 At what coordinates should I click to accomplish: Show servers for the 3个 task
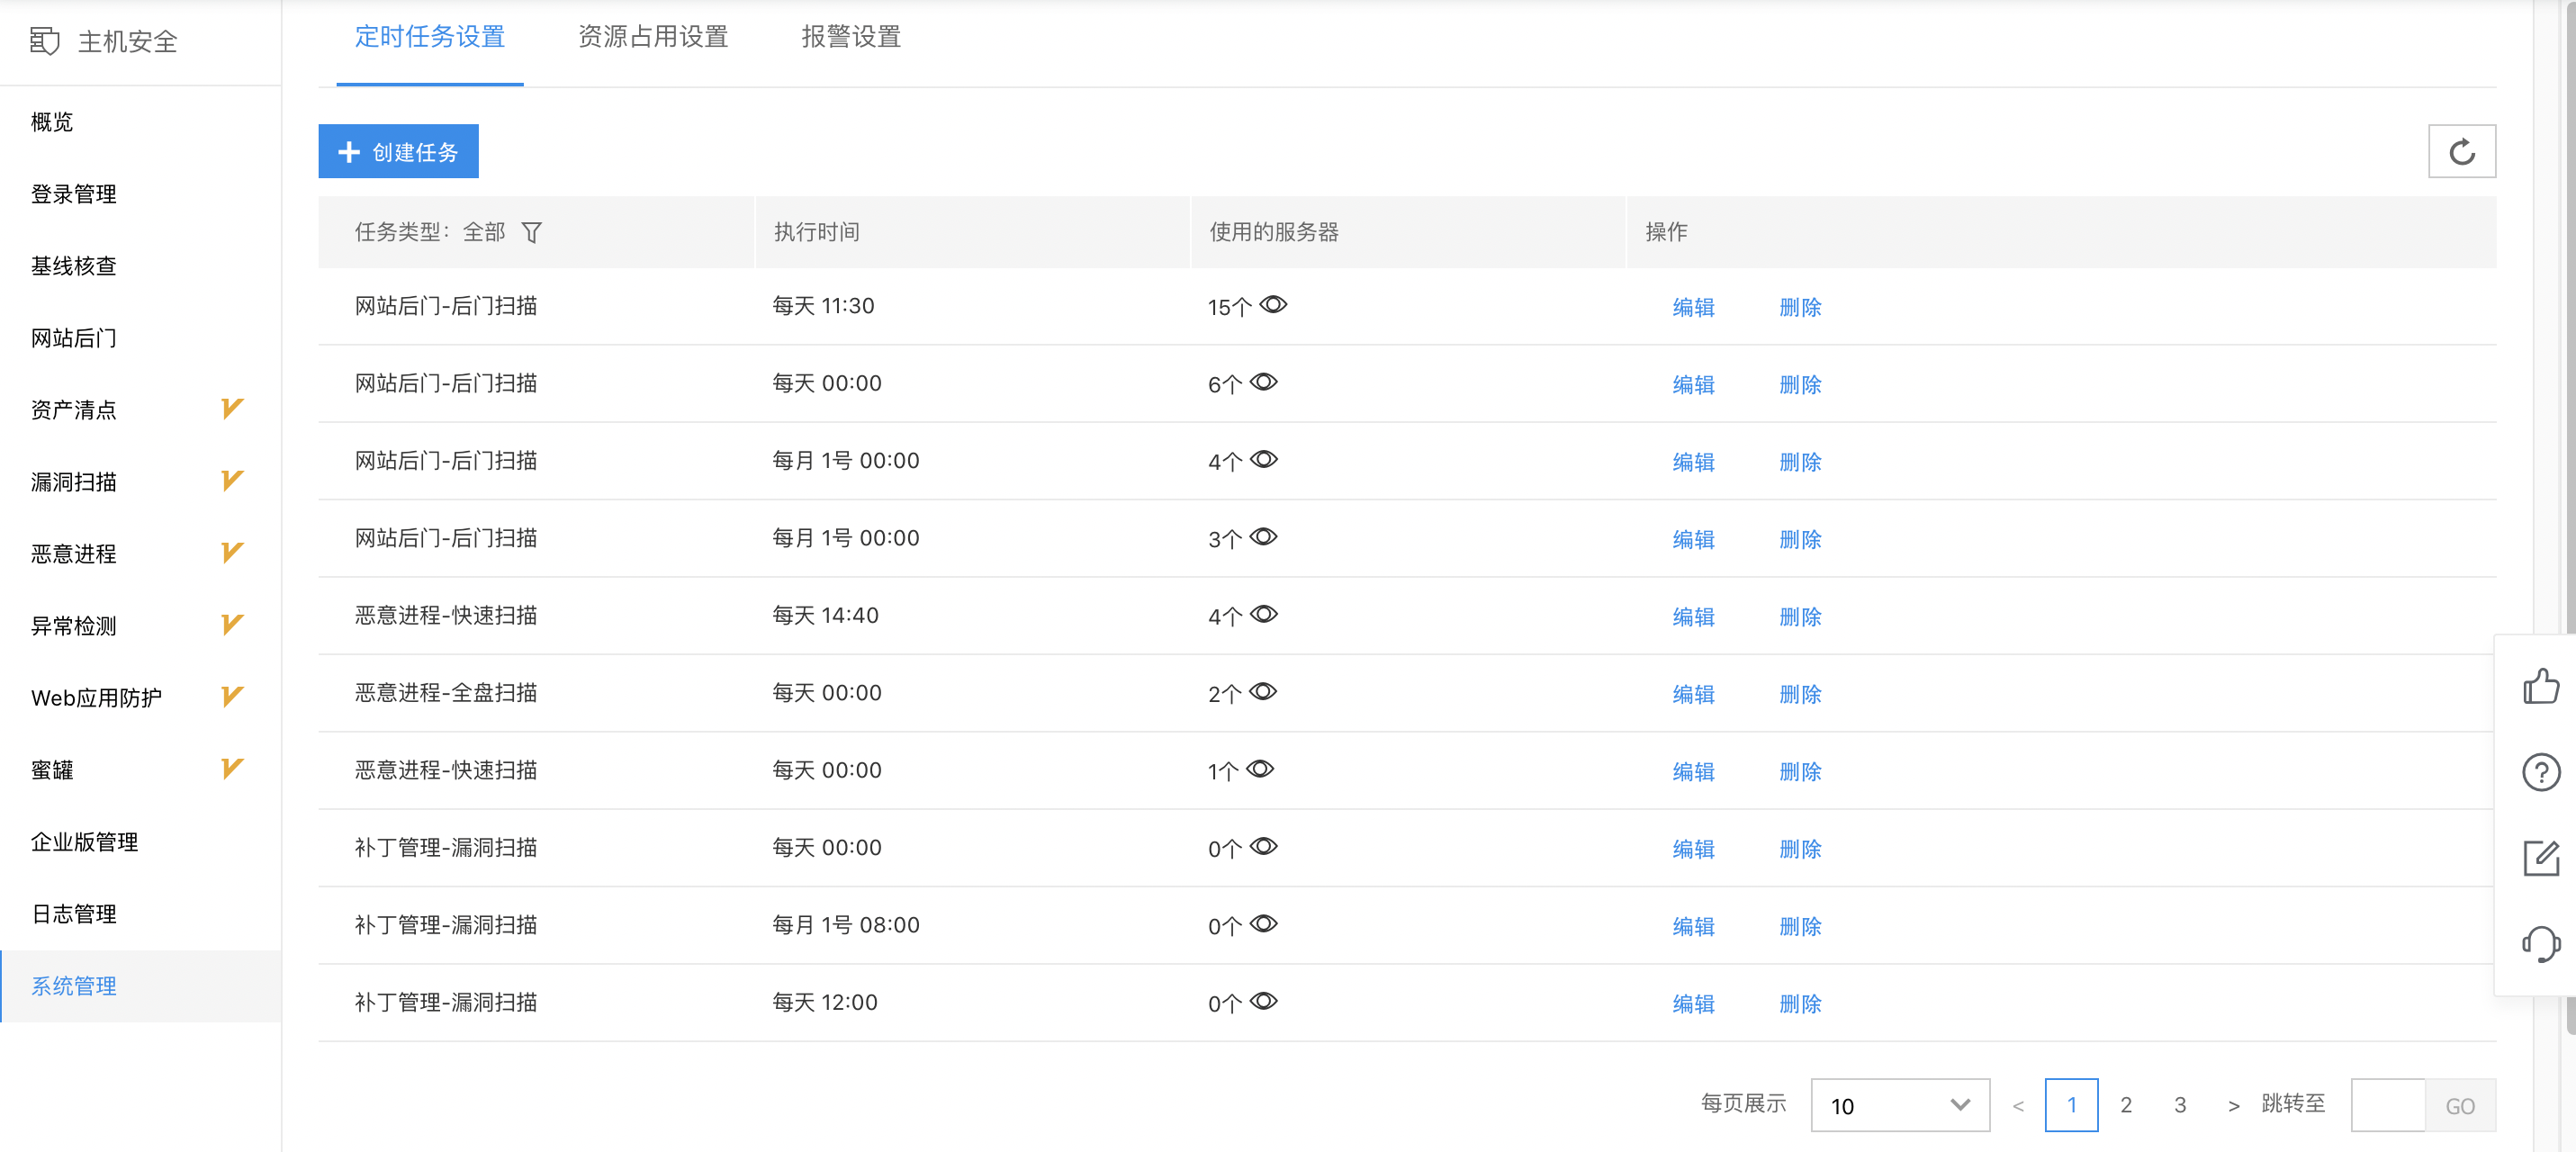click(x=1264, y=537)
